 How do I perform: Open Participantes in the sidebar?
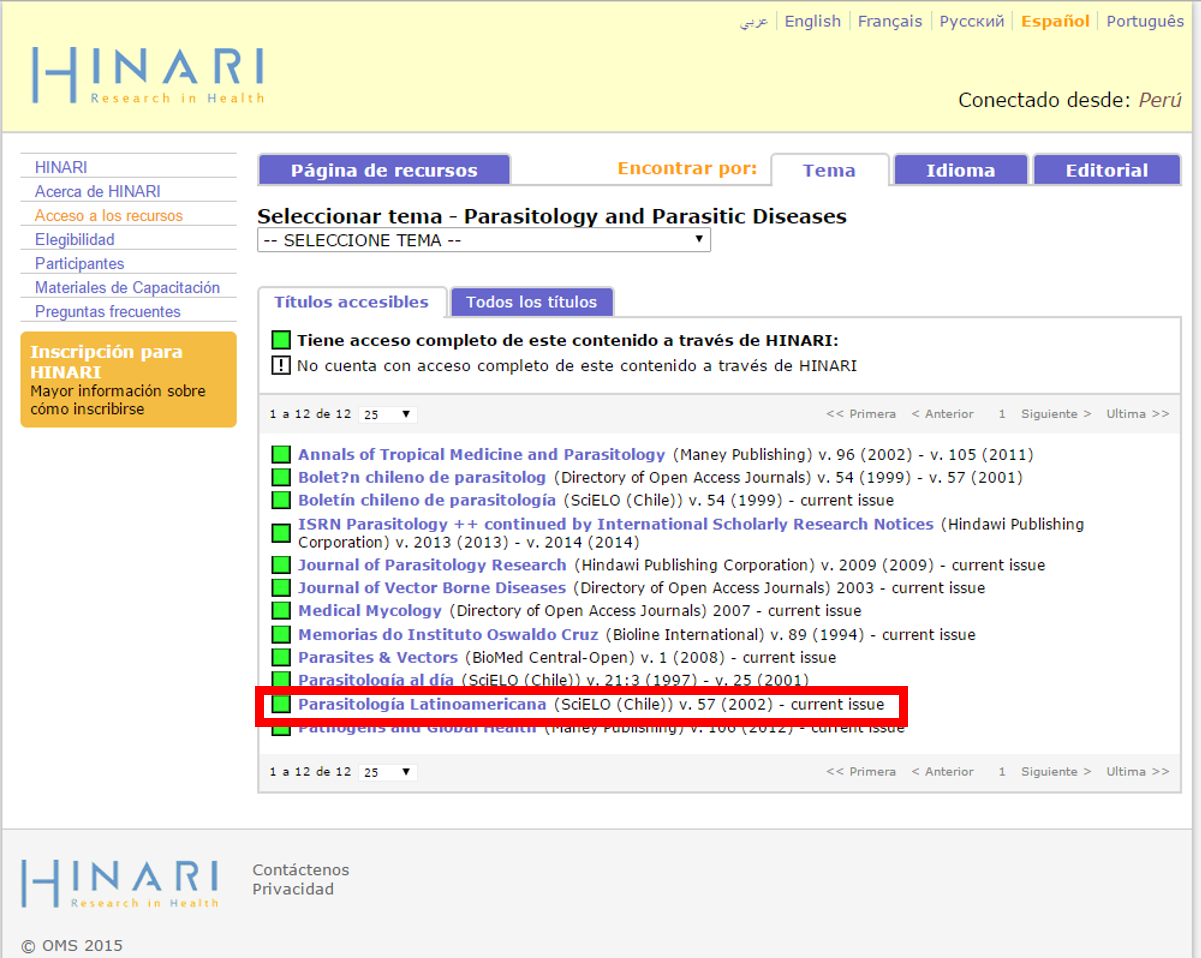(80, 263)
